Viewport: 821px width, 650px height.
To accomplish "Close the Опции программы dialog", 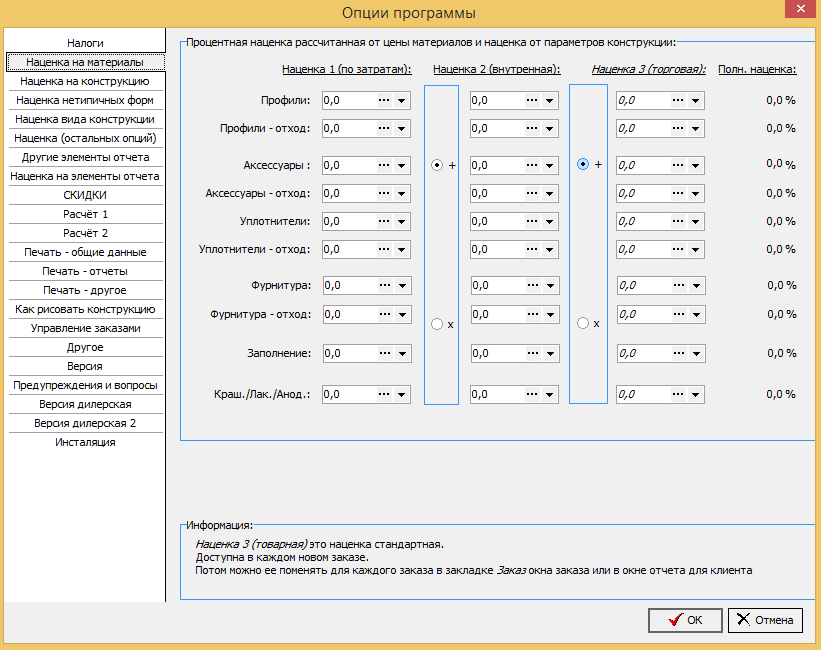I will click(x=801, y=9).
